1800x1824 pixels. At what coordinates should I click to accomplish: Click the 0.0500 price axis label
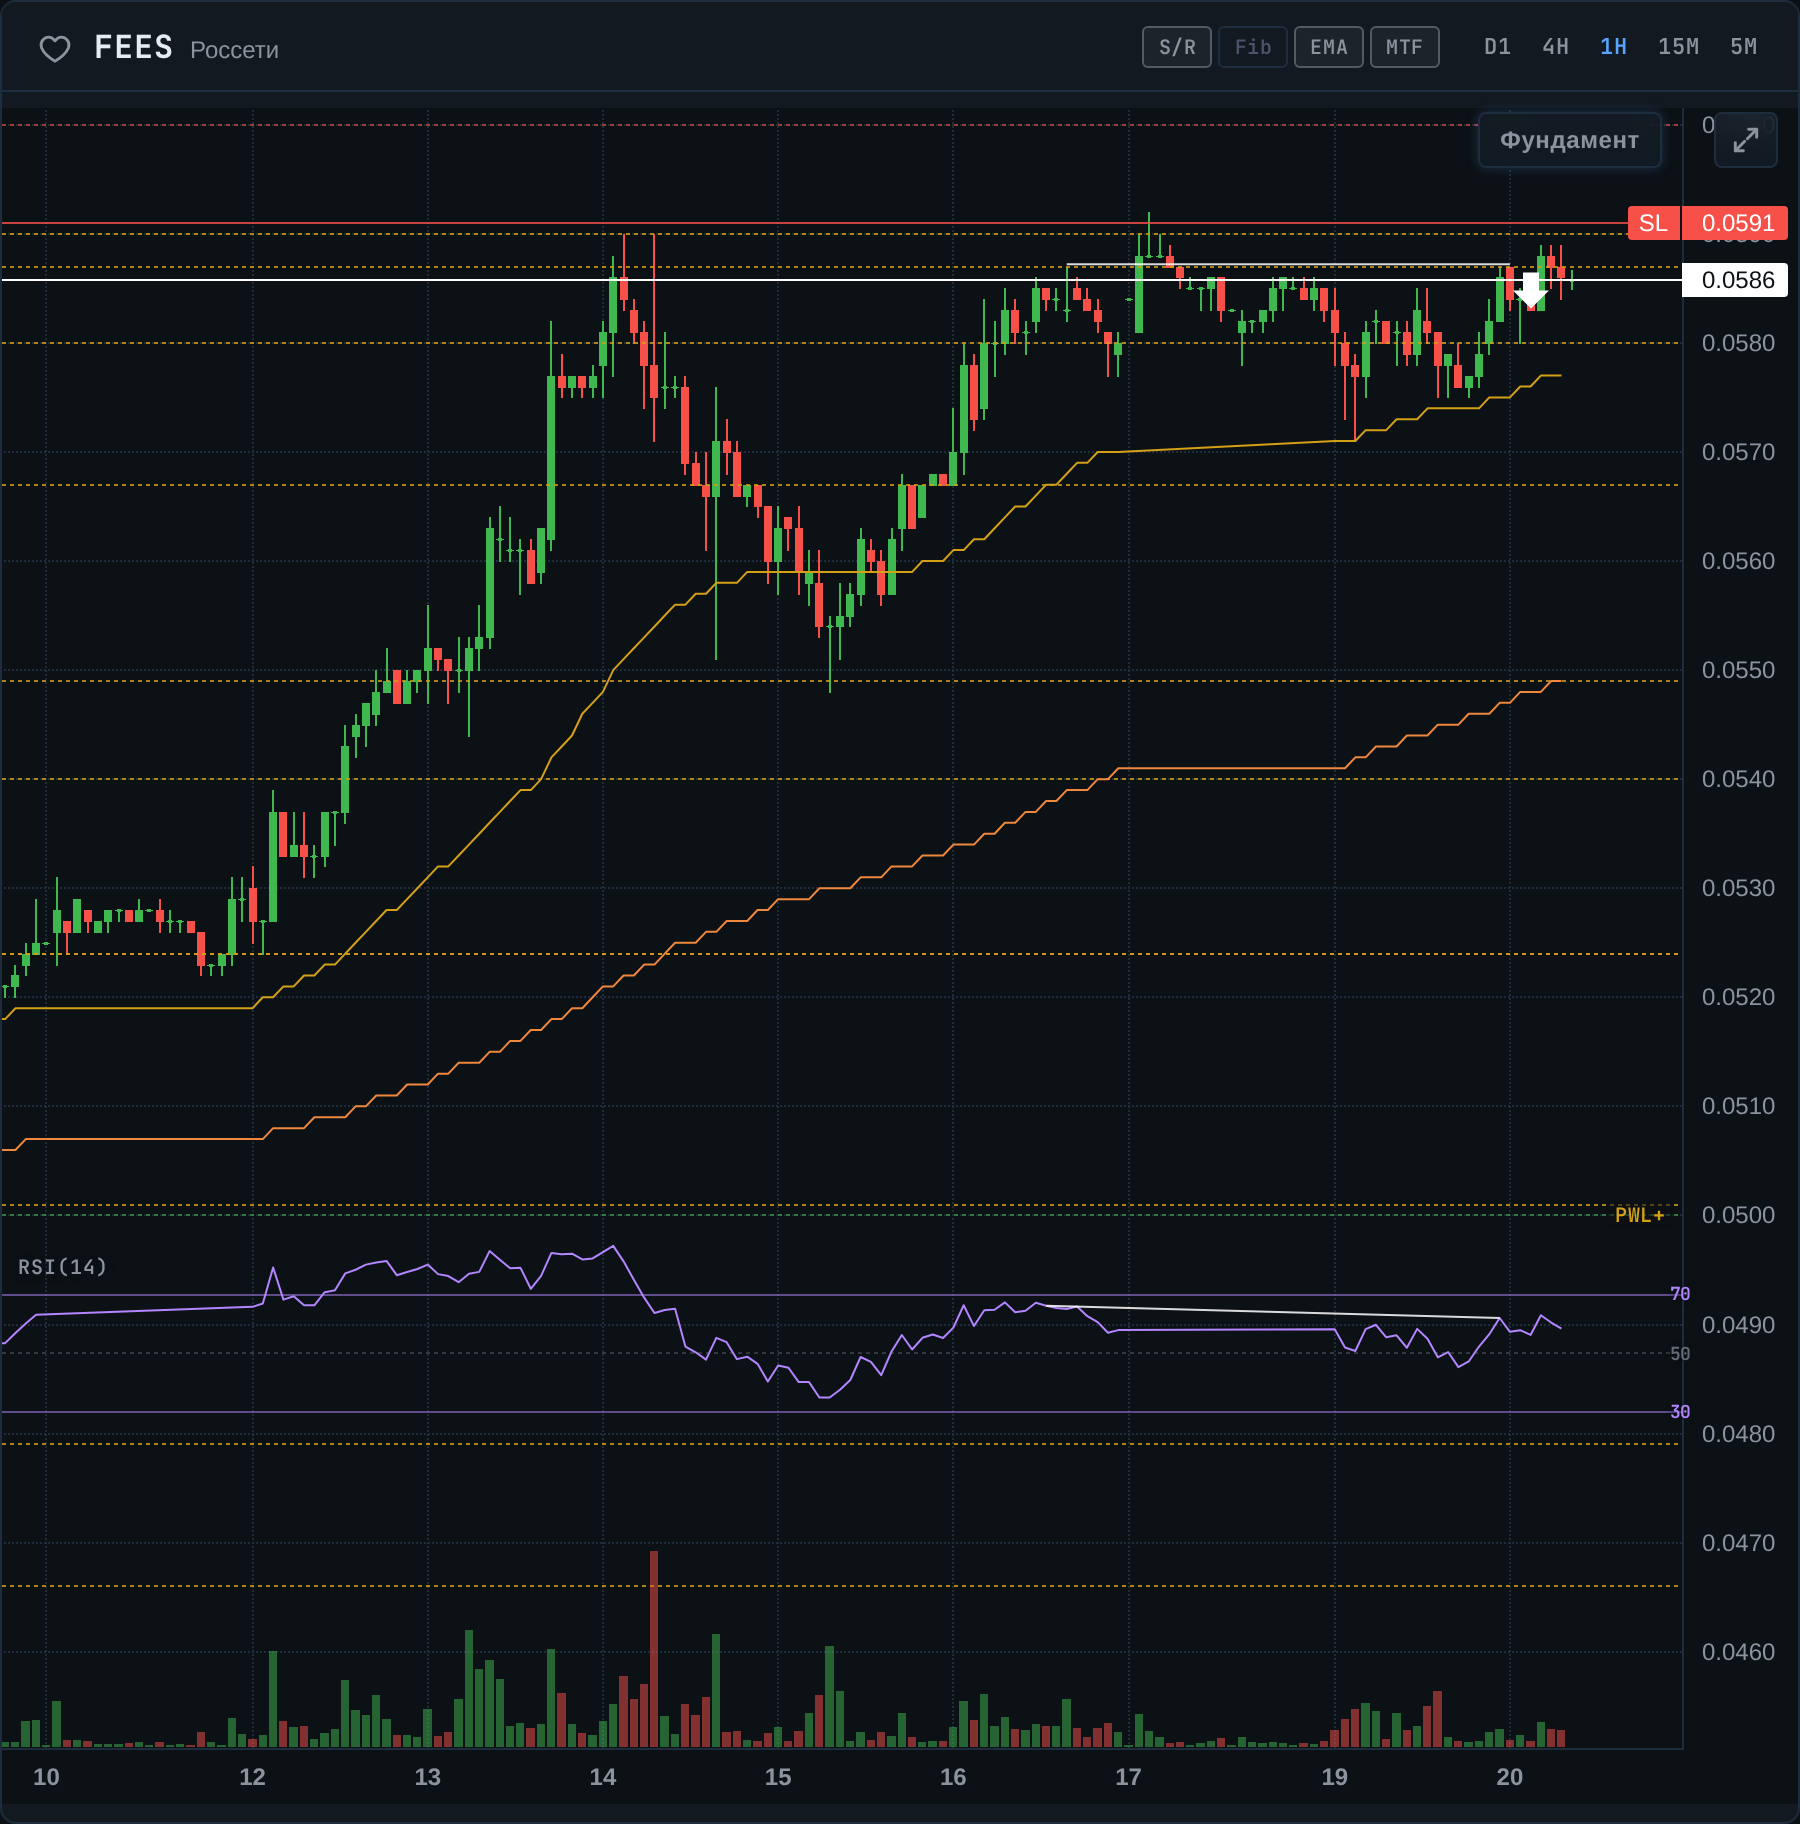coord(1738,1215)
